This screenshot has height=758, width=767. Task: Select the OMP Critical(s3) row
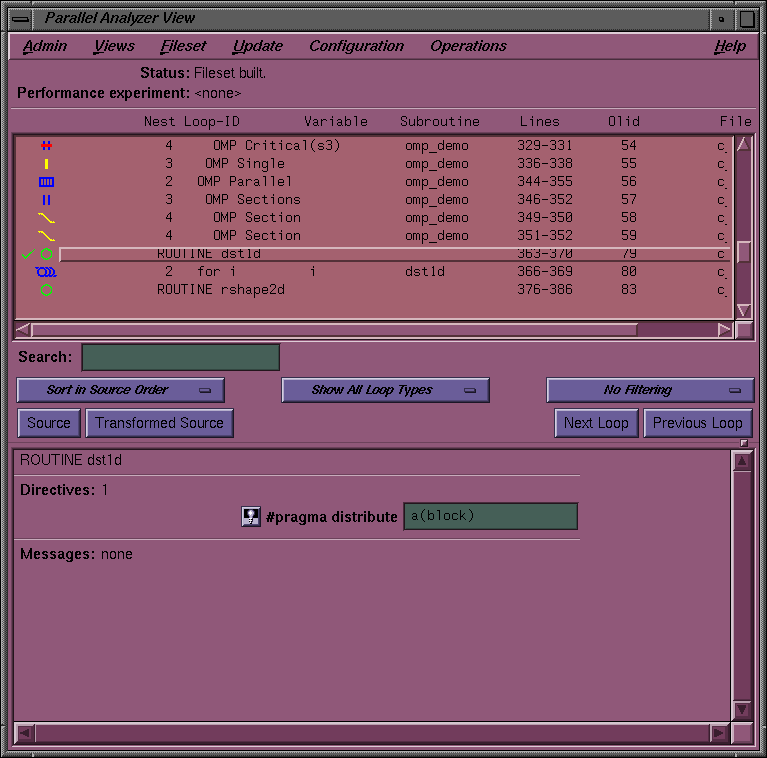tap(374, 146)
